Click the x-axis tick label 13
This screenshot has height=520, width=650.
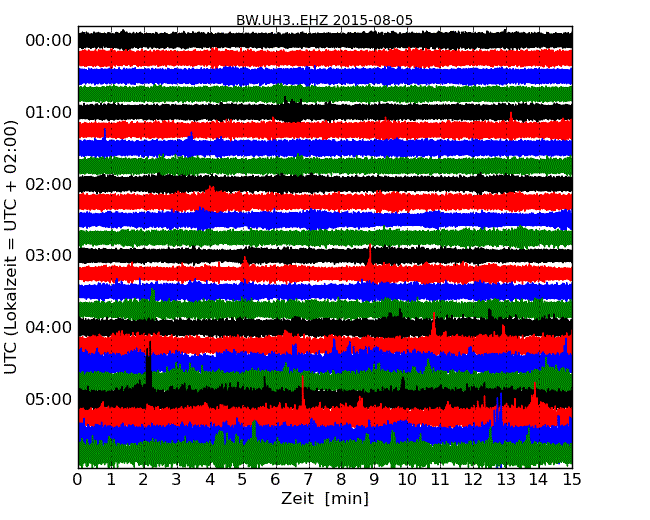point(506,480)
